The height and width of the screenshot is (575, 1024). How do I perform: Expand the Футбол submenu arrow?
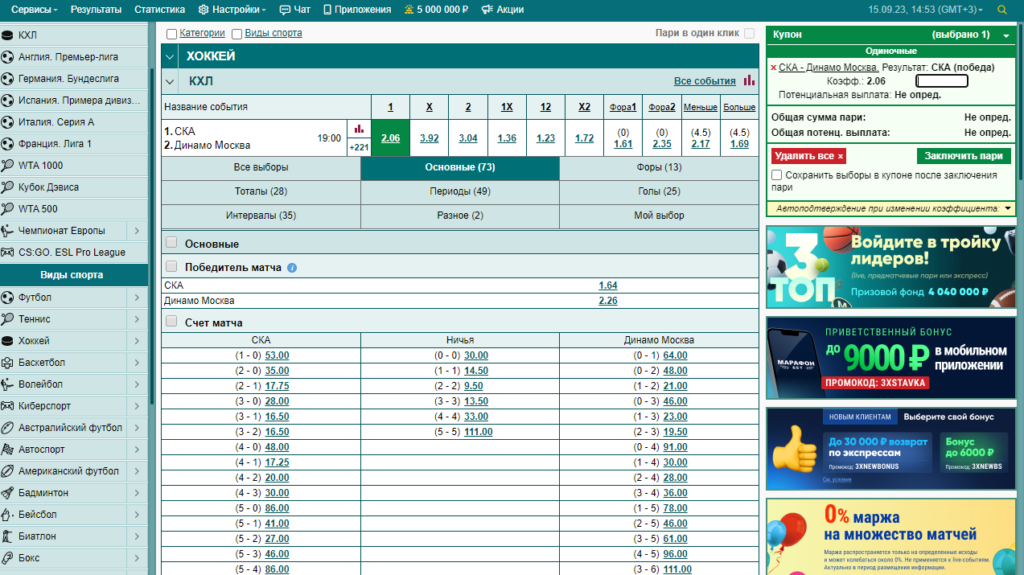137,297
